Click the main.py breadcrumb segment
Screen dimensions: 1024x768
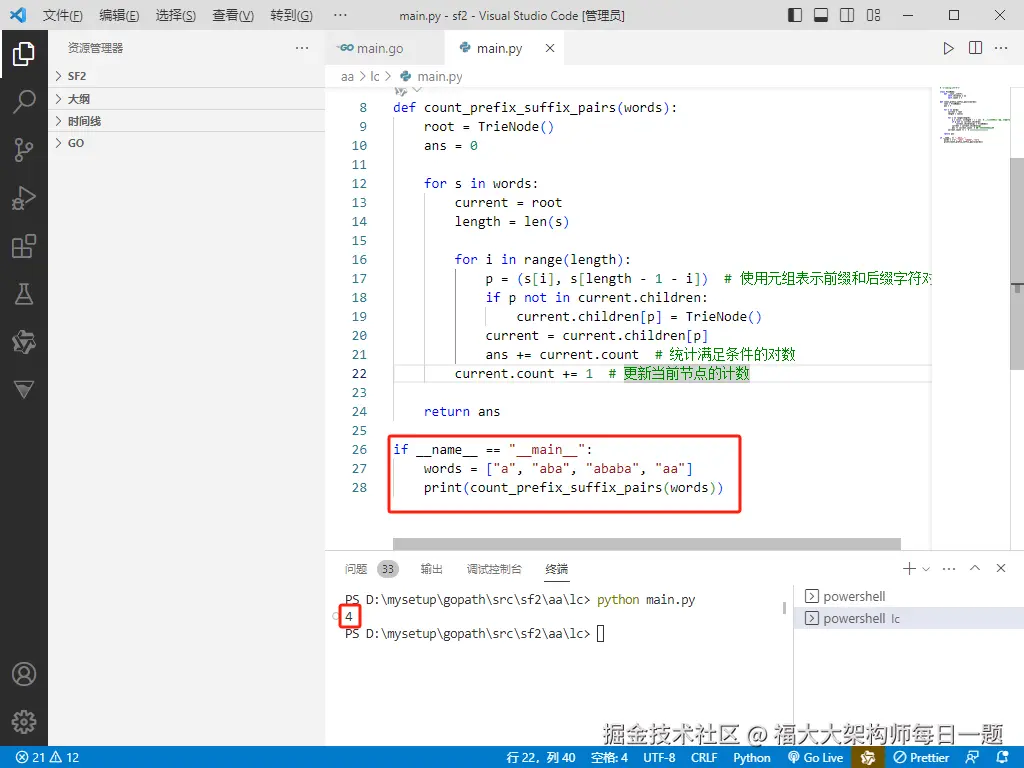440,76
